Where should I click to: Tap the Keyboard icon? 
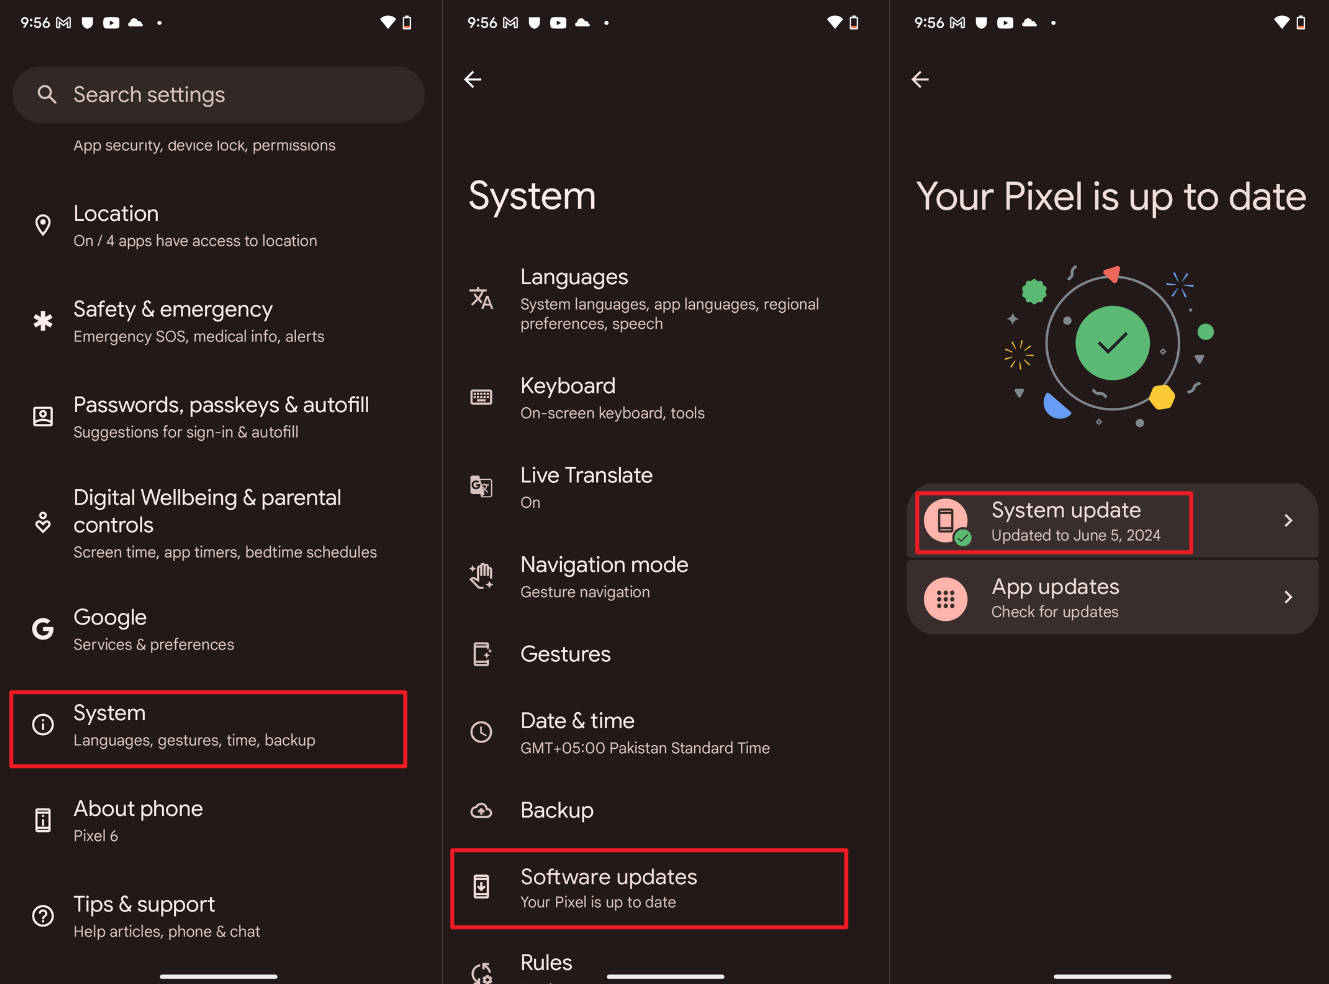[481, 397]
